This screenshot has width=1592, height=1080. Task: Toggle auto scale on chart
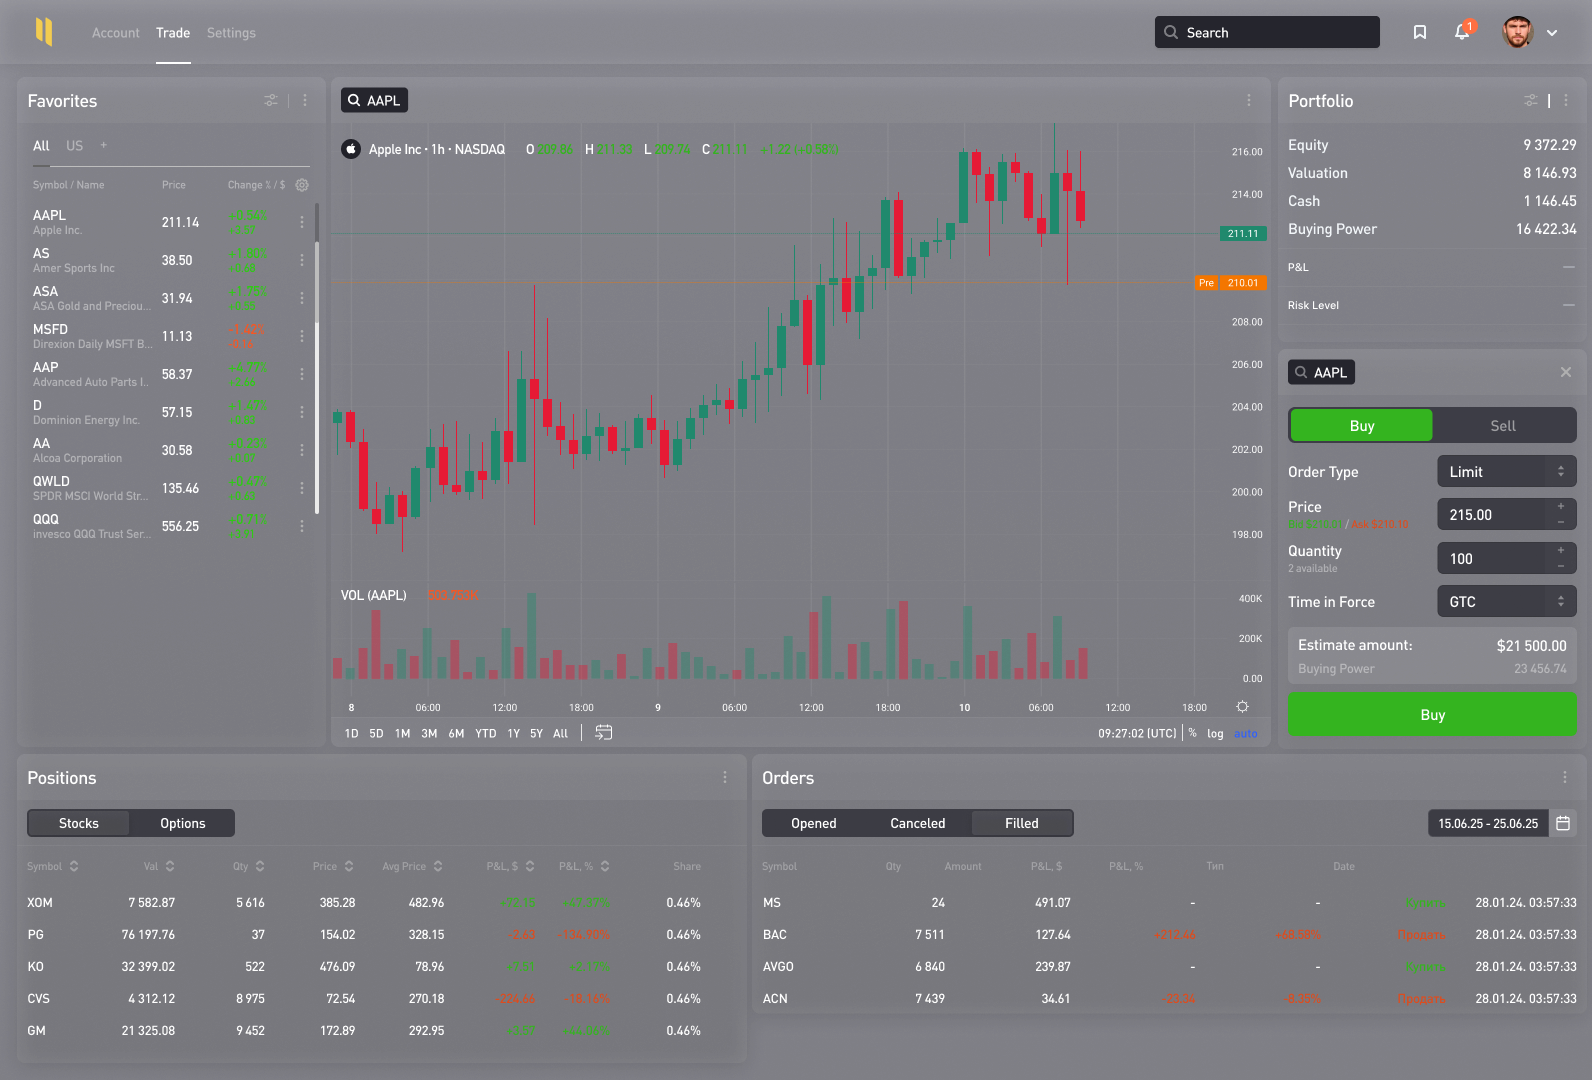[1245, 734]
